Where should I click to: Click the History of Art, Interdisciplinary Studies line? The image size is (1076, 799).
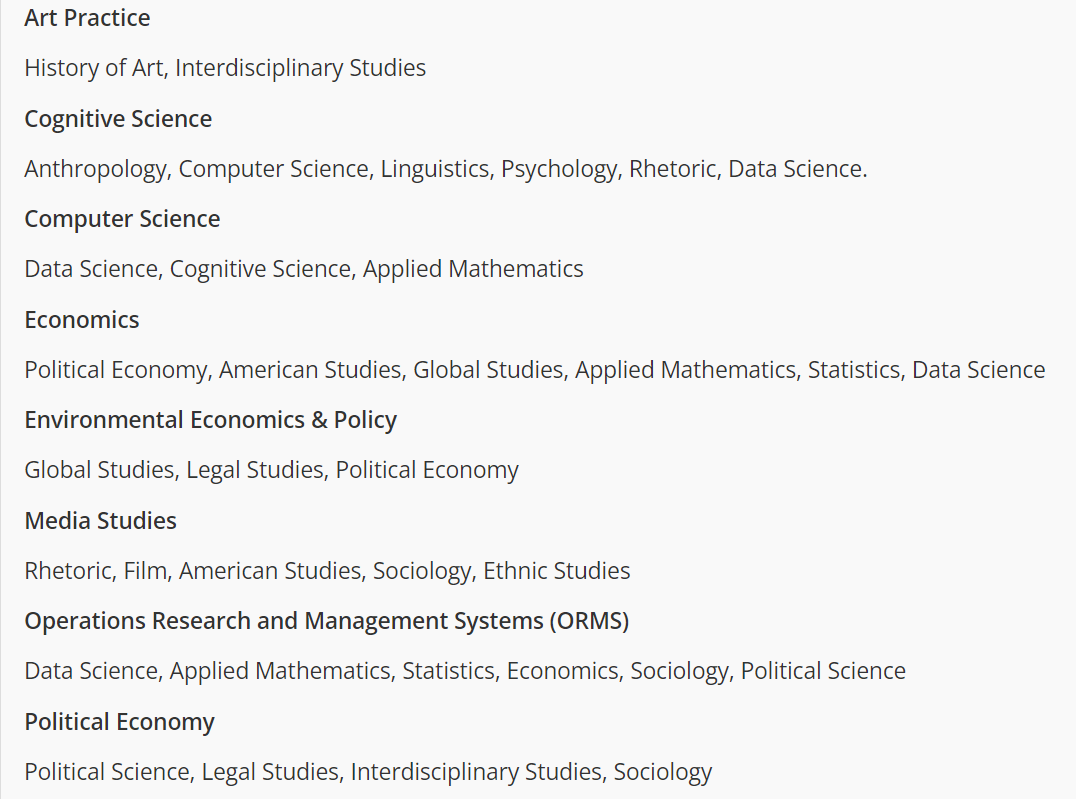225,68
